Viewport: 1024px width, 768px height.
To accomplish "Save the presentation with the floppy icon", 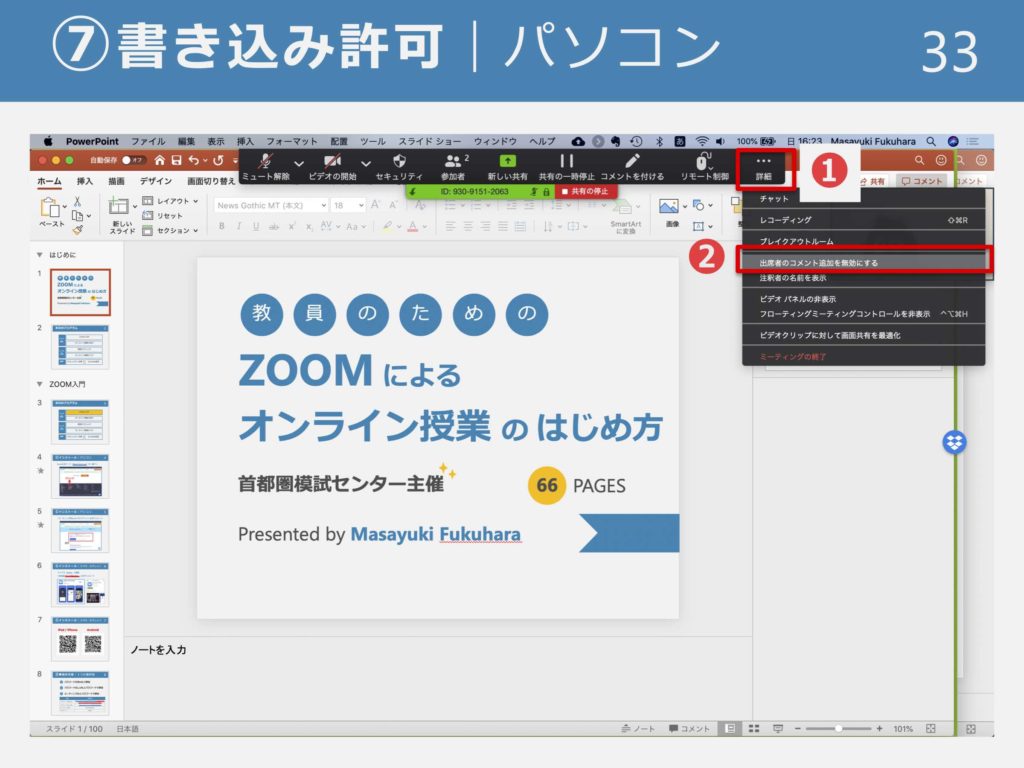I will 176,160.
